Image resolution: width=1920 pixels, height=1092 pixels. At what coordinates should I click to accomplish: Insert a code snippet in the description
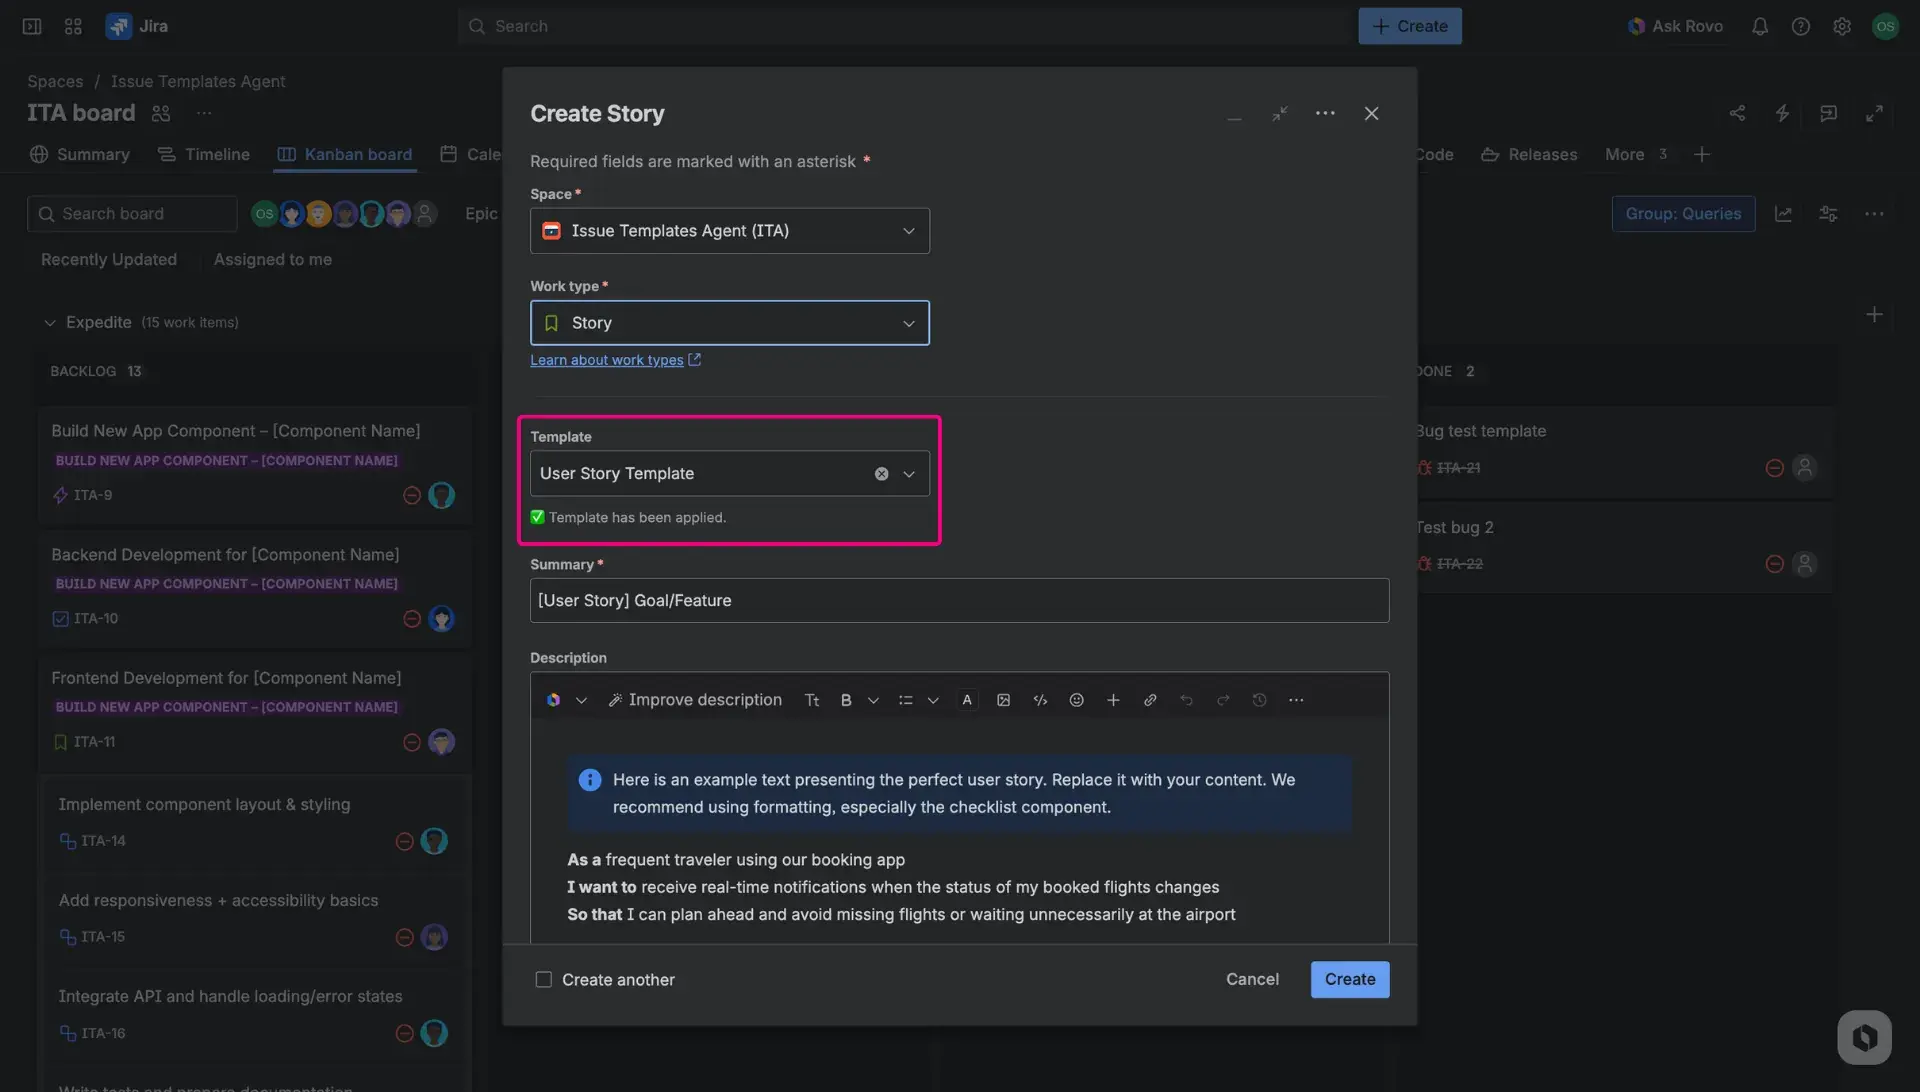click(x=1040, y=699)
